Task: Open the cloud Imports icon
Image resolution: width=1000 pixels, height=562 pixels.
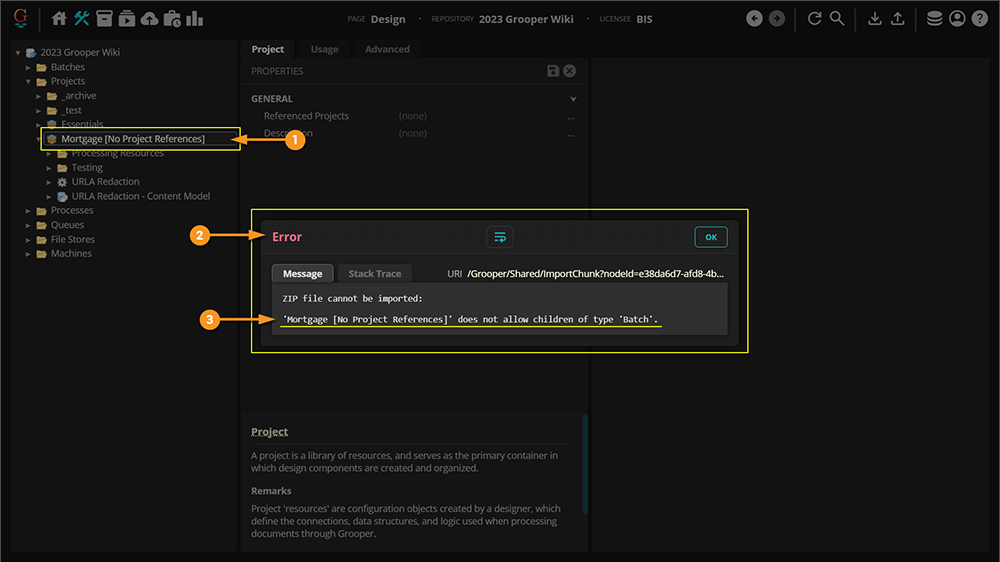Action: tap(149, 18)
